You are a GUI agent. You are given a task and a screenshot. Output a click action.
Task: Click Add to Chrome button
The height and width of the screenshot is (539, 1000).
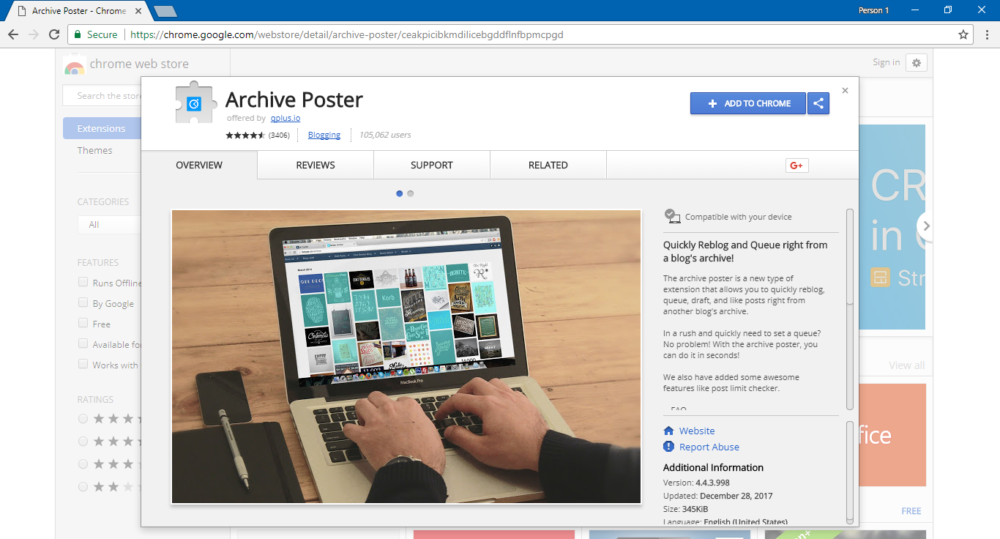[748, 103]
